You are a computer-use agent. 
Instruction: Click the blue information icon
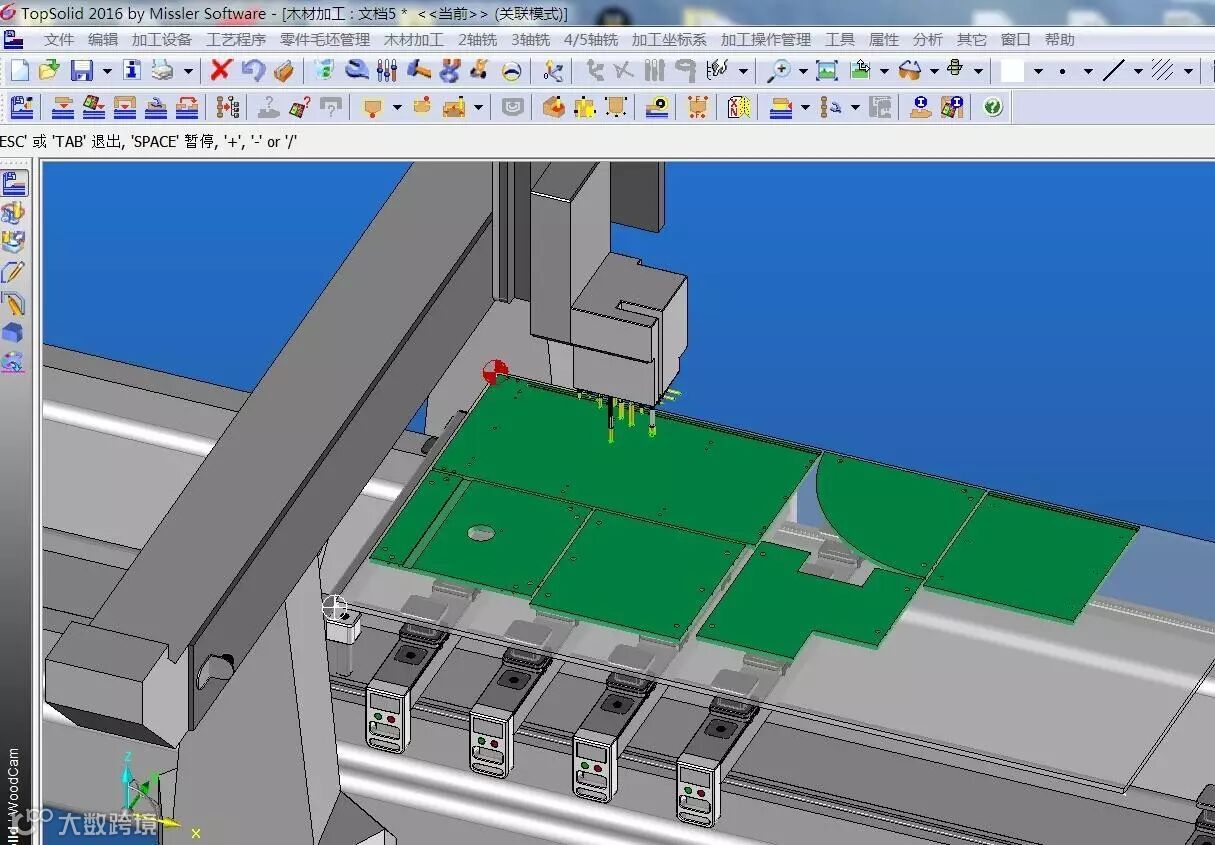132,71
